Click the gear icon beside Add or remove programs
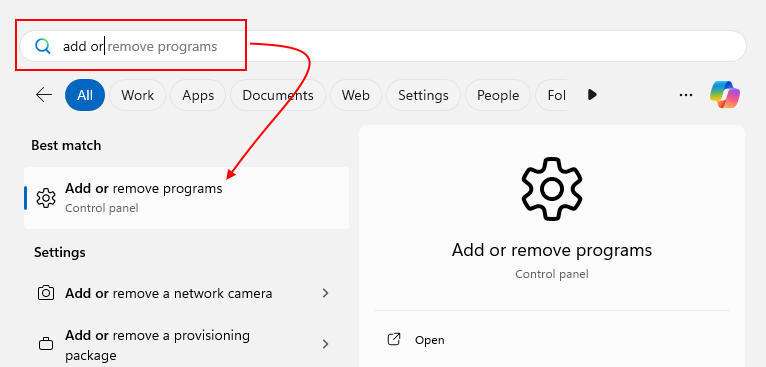The height and width of the screenshot is (367, 766). pyautogui.click(x=46, y=198)
